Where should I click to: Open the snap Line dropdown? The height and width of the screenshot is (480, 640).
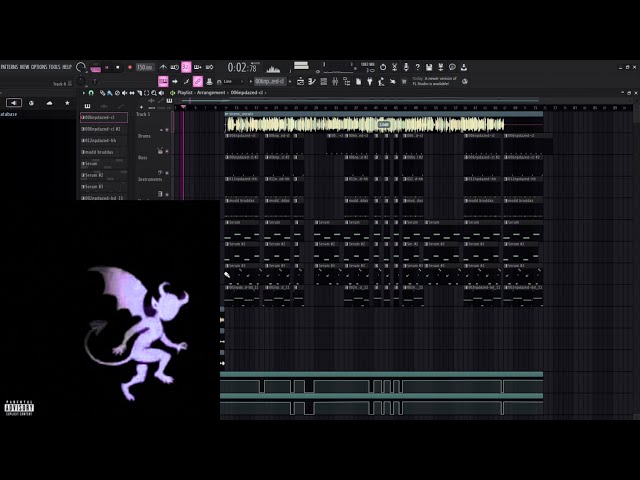[231, 82]
